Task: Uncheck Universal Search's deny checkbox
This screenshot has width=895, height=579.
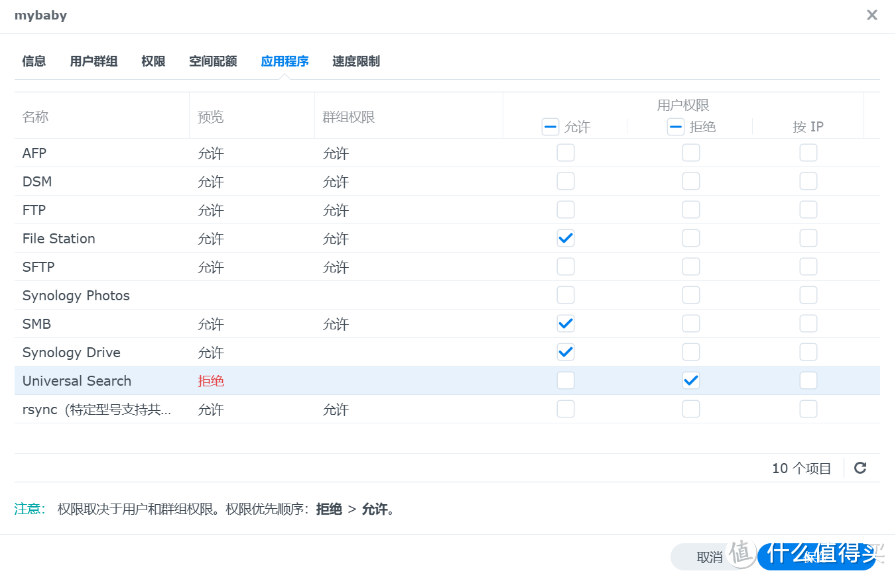Action: tap(690, 380)
